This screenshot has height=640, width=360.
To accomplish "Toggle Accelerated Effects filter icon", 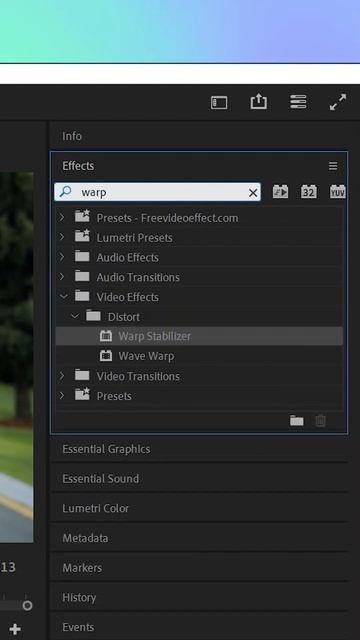I will (x=280, y=192).
